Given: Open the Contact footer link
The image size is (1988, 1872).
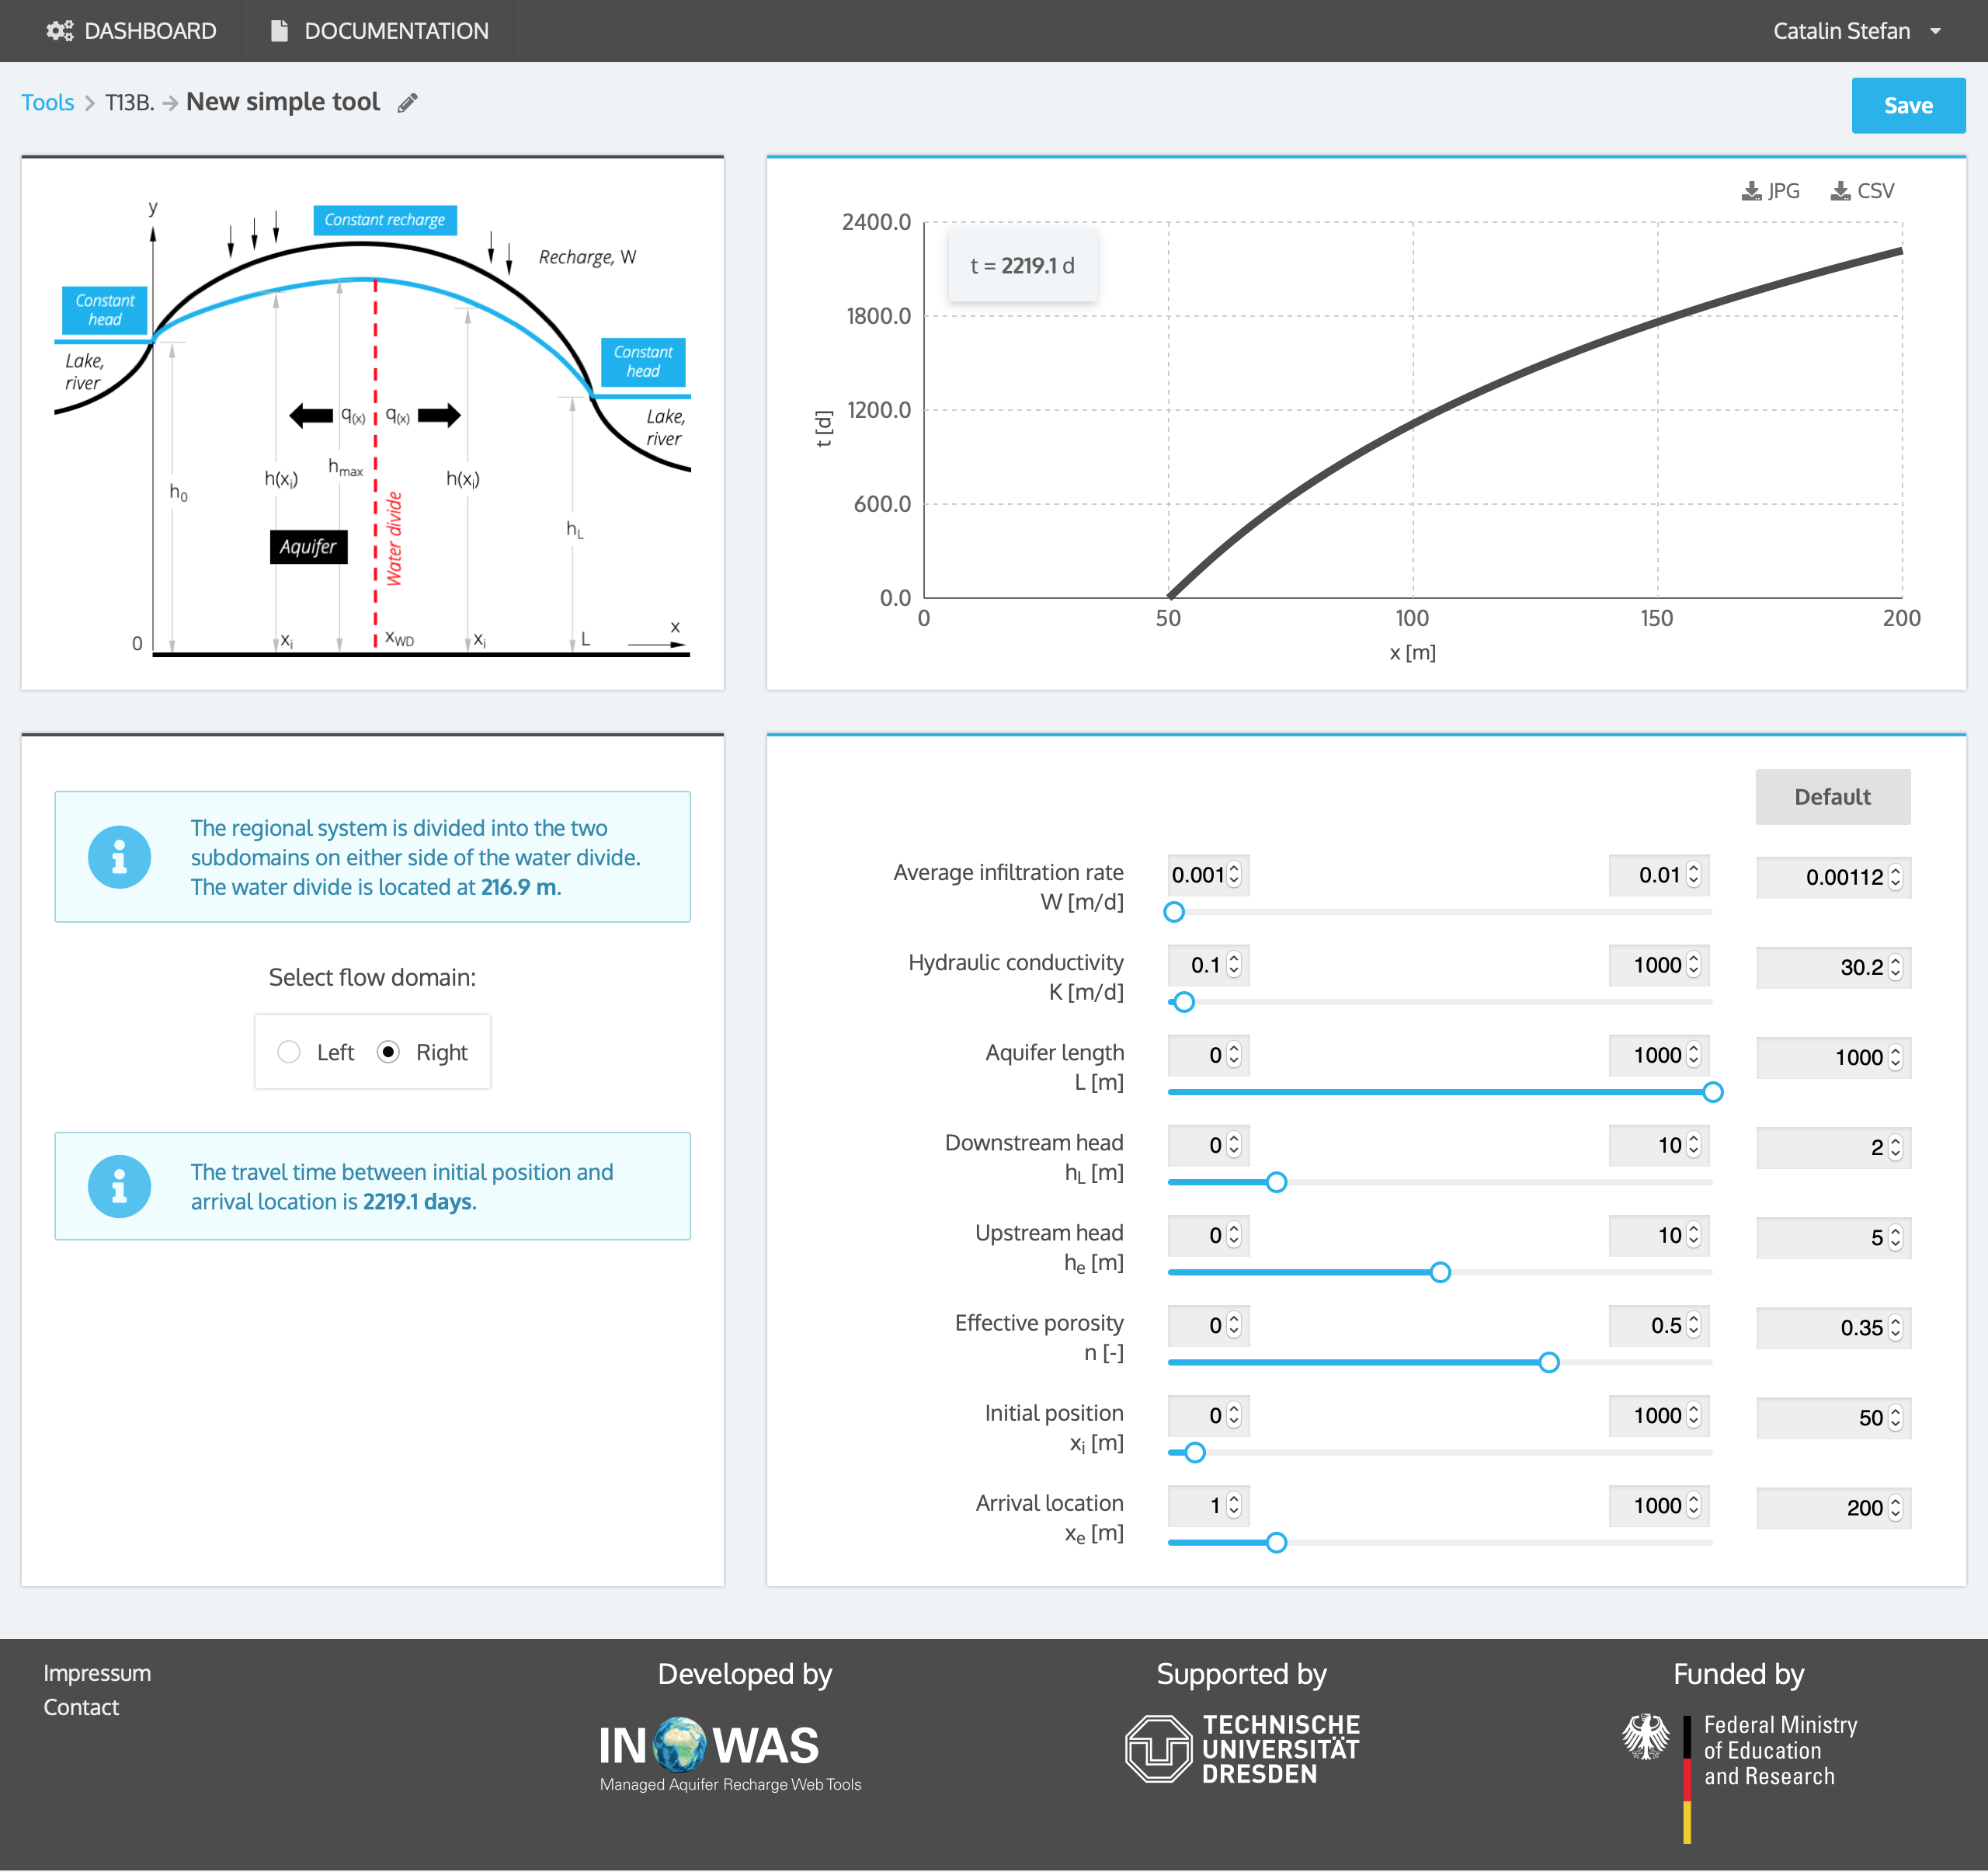Looking at the screenshot, I should (x=81, y=1707).
